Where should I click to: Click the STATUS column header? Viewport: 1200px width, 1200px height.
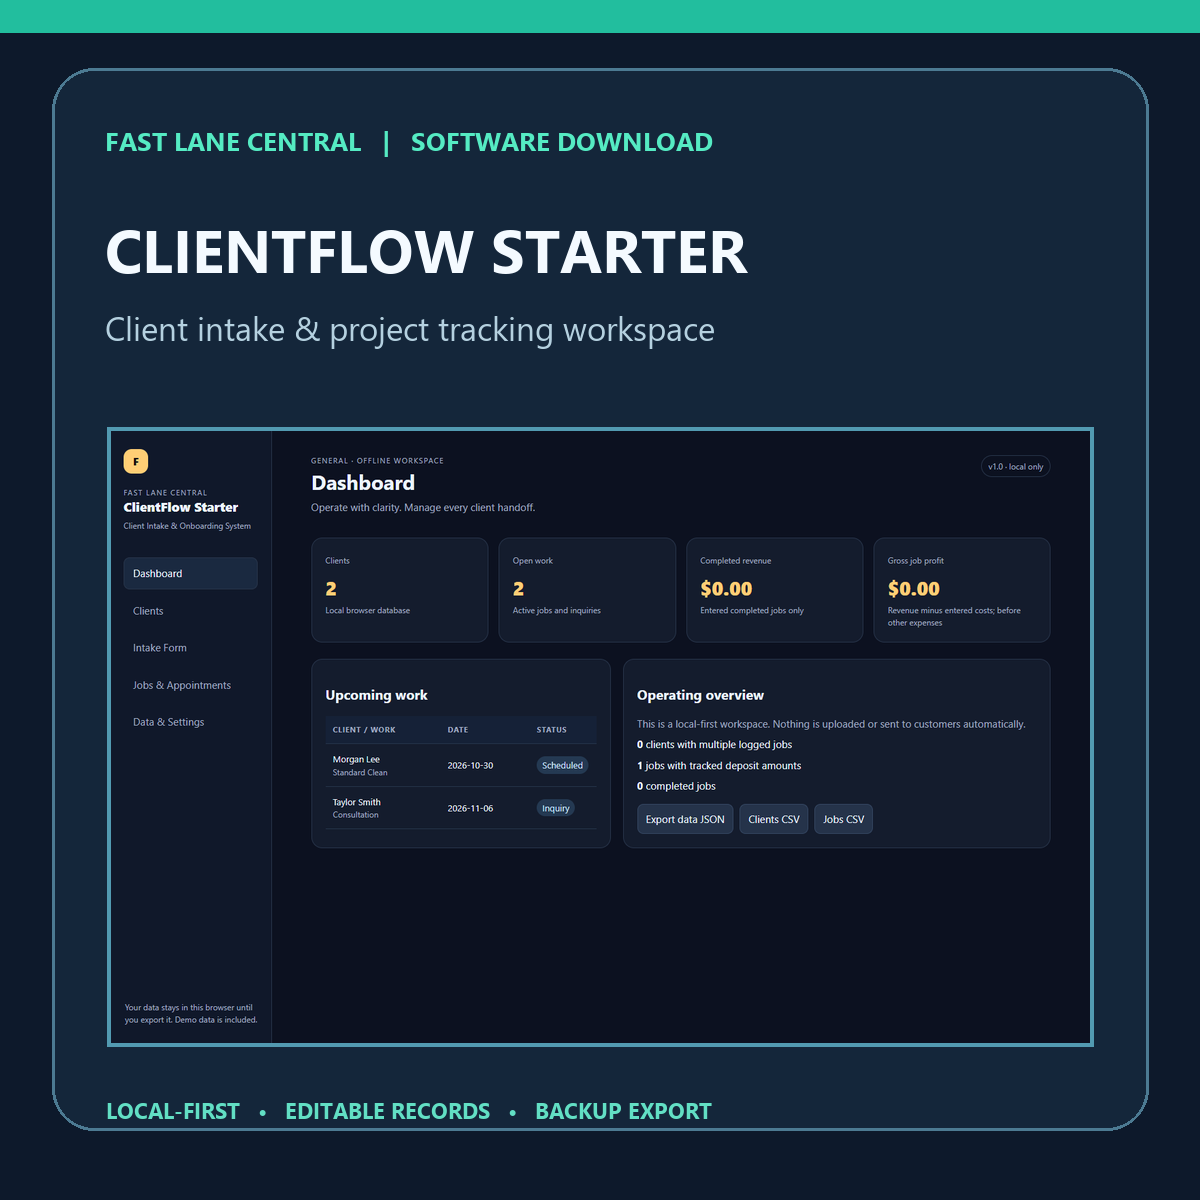point(552,730)
